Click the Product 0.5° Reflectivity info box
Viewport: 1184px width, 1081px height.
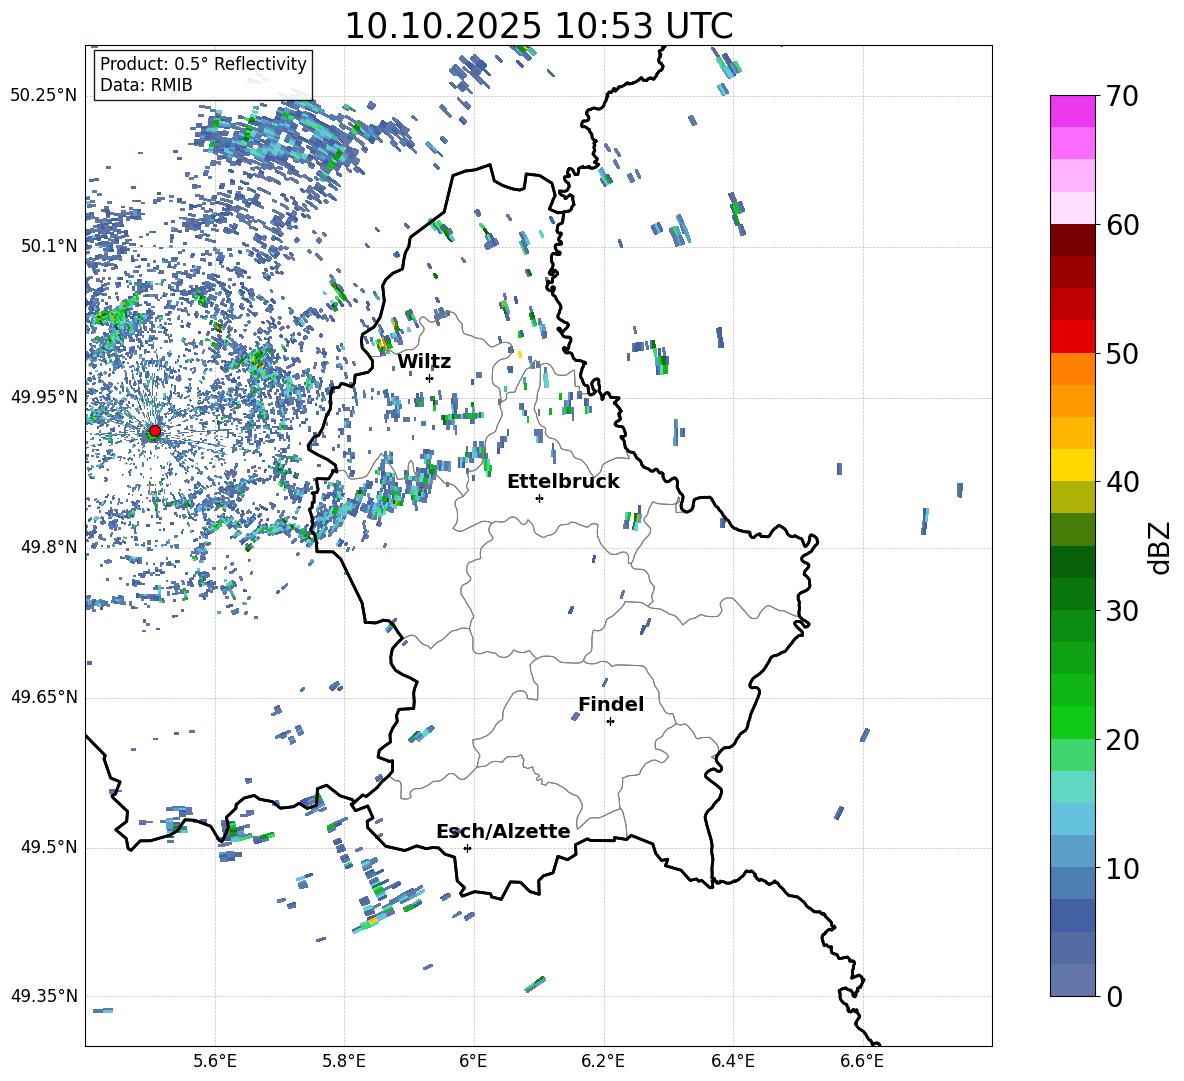tap(203, 75)
